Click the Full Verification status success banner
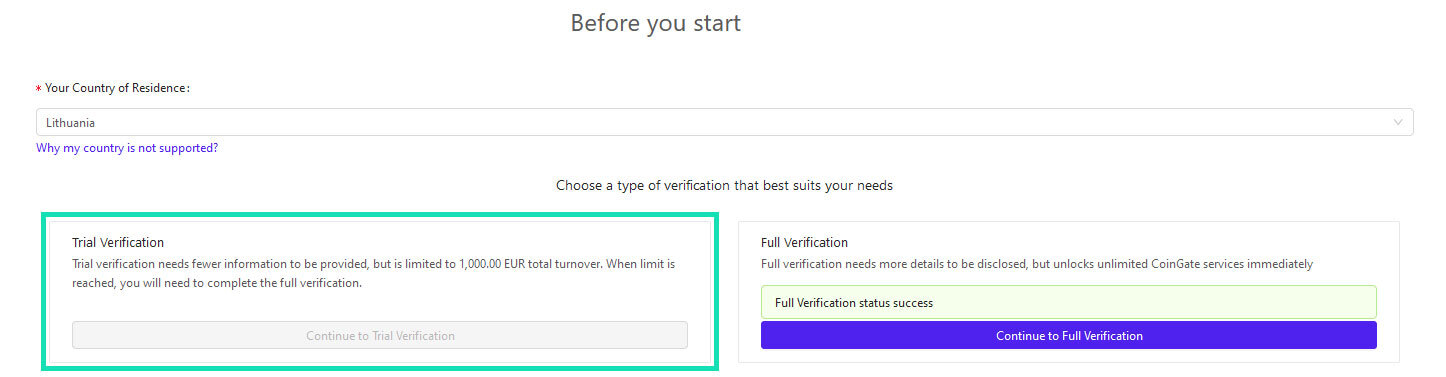The image size is (1446, 377). click(x=1068, y=302)
